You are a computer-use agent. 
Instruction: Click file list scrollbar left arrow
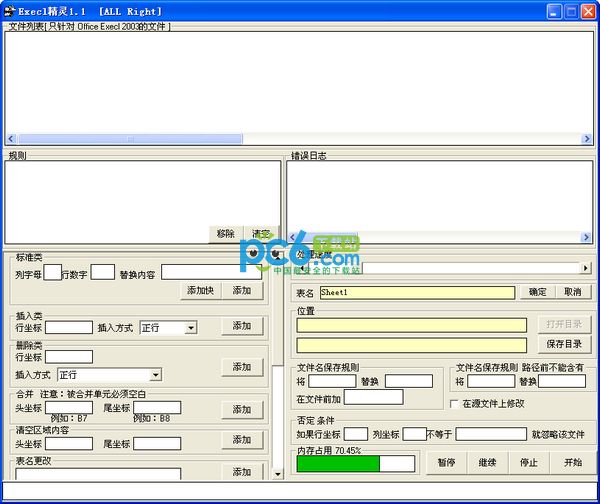11,139
